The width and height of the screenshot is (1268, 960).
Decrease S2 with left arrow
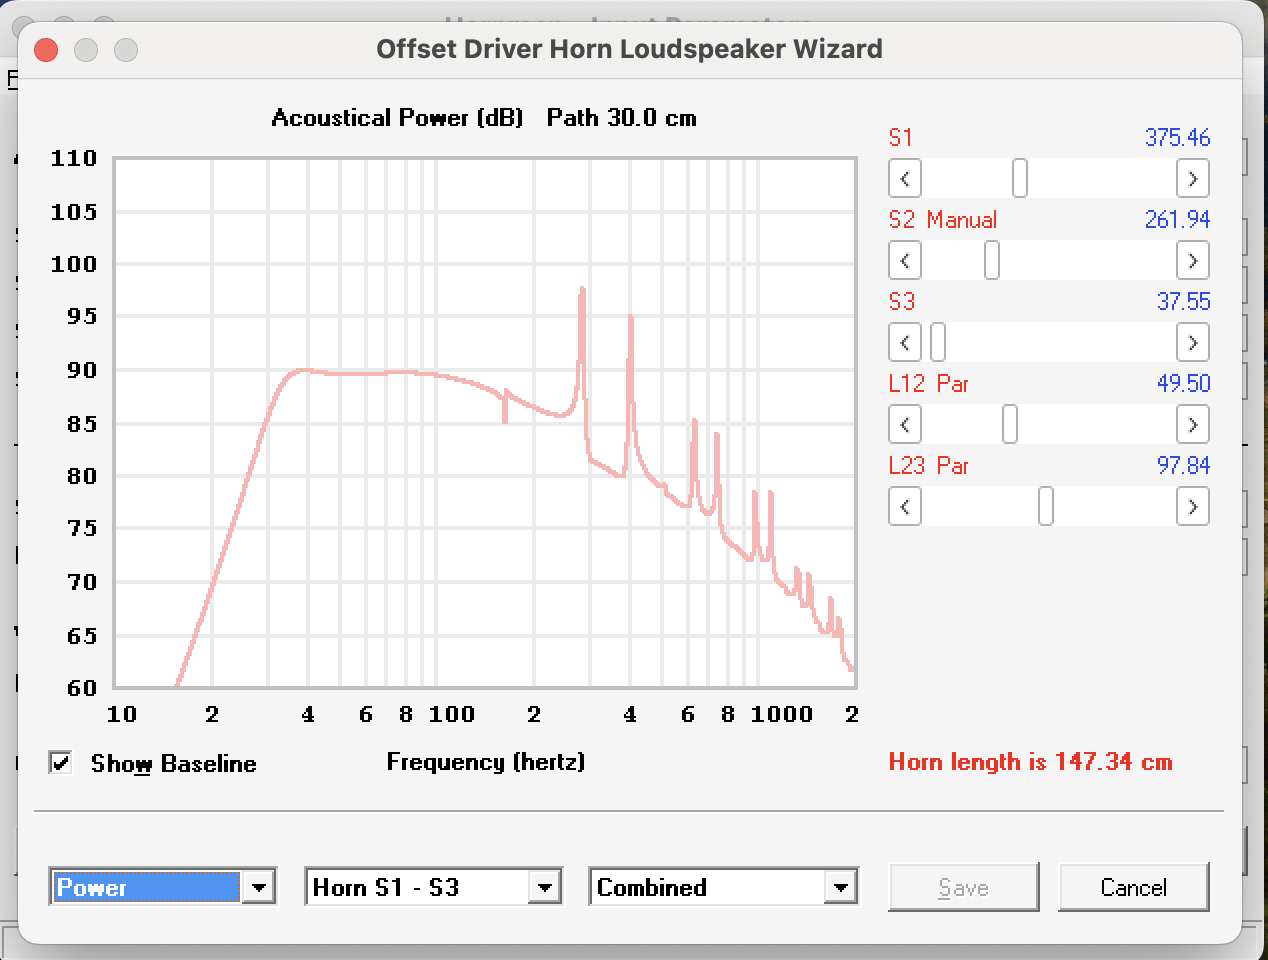point(905,261)
